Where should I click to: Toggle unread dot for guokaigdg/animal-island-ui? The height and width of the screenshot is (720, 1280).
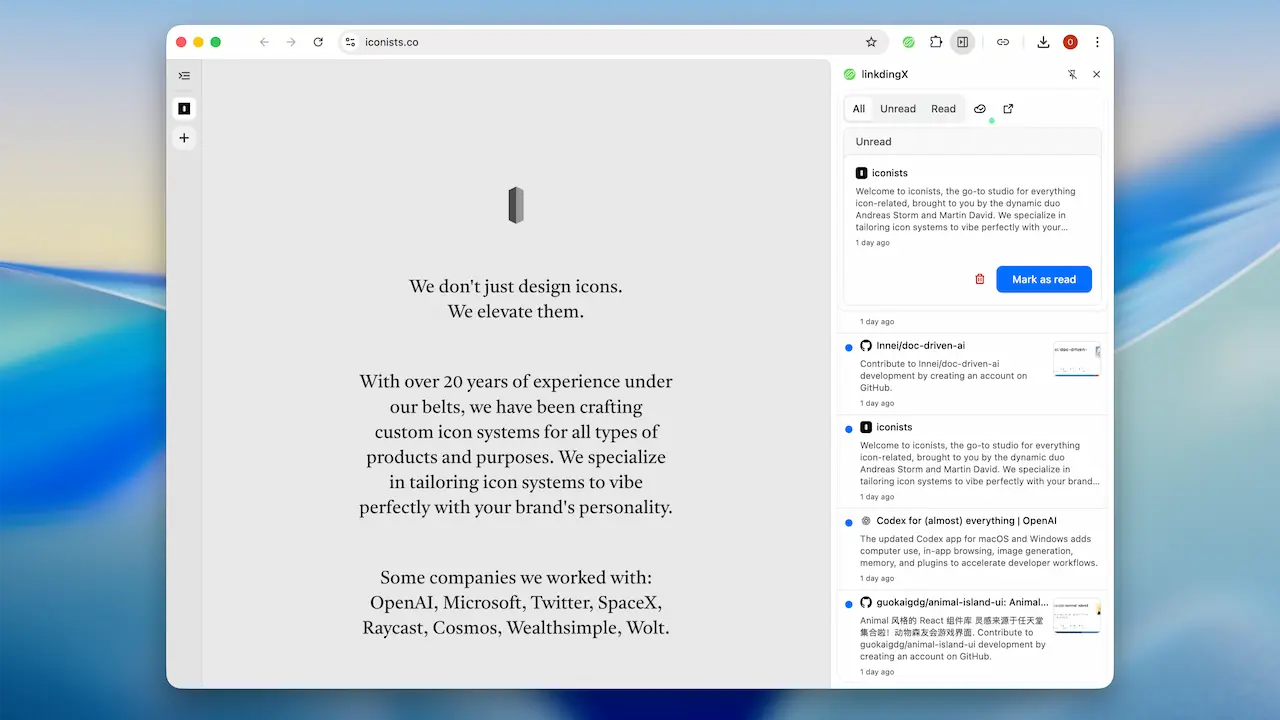tap(849, 603)
